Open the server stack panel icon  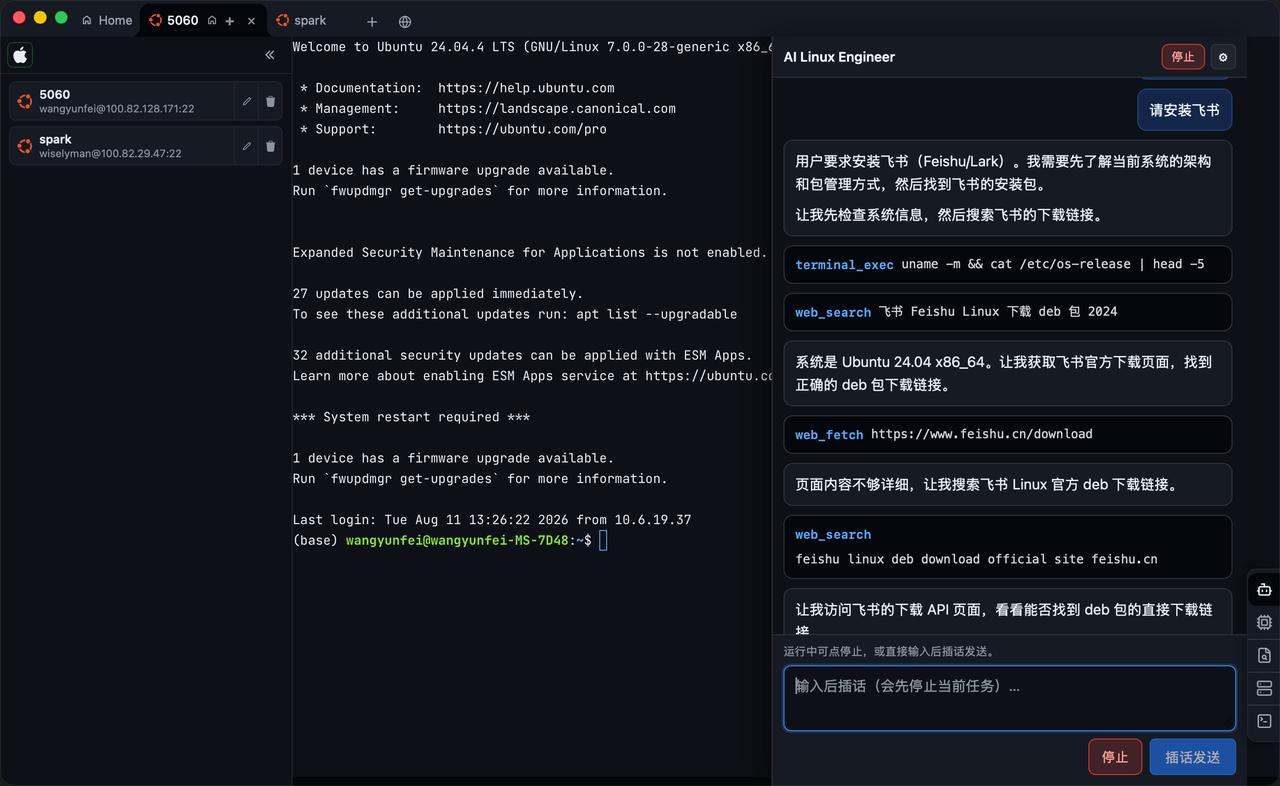coord(1264,688)
